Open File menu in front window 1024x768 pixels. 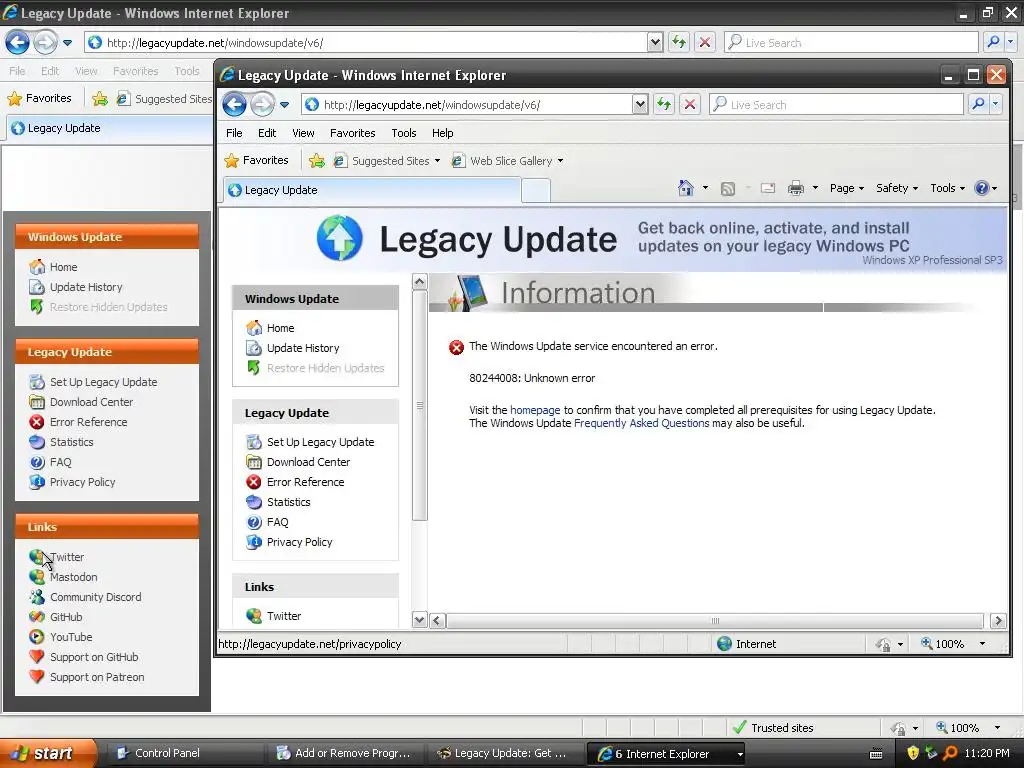pos(234,133)
